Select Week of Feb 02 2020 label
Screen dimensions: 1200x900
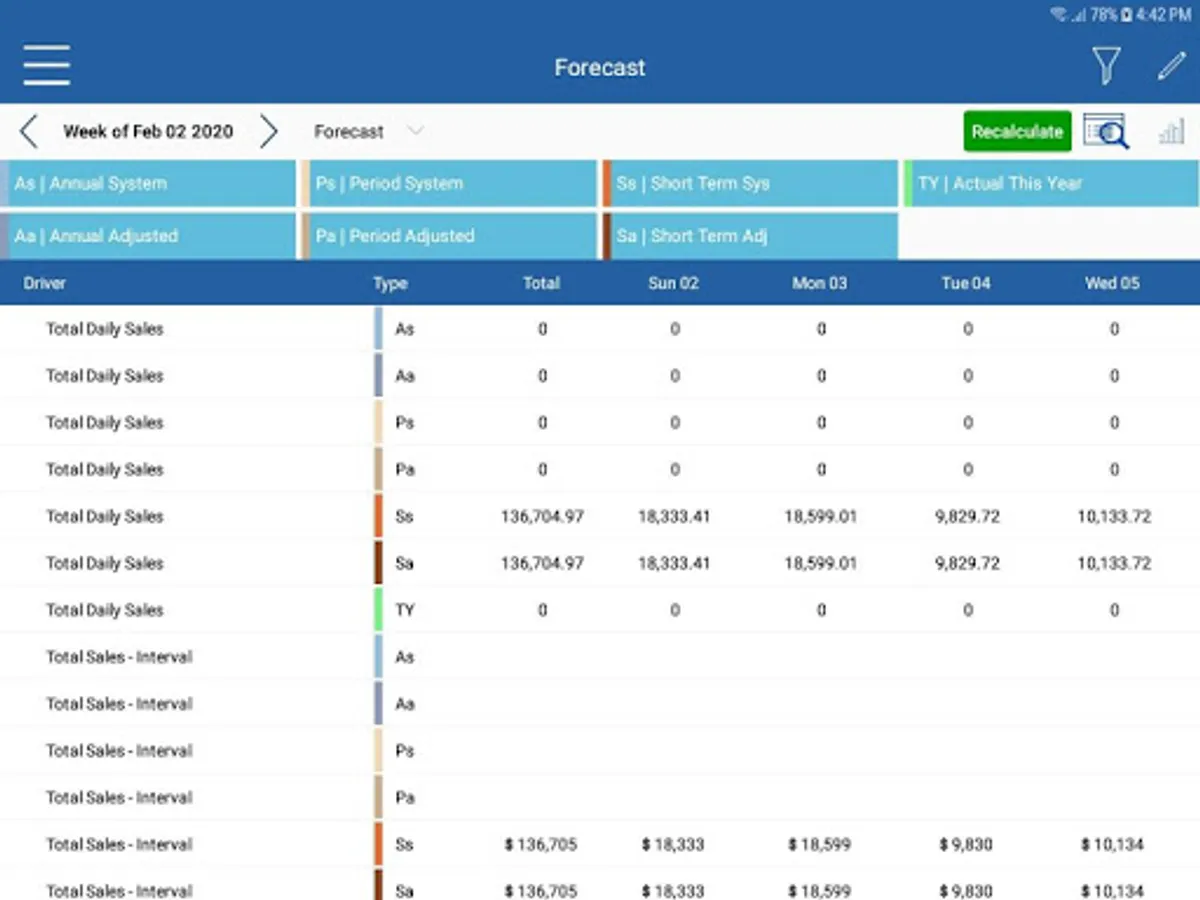tap(148, 131)
